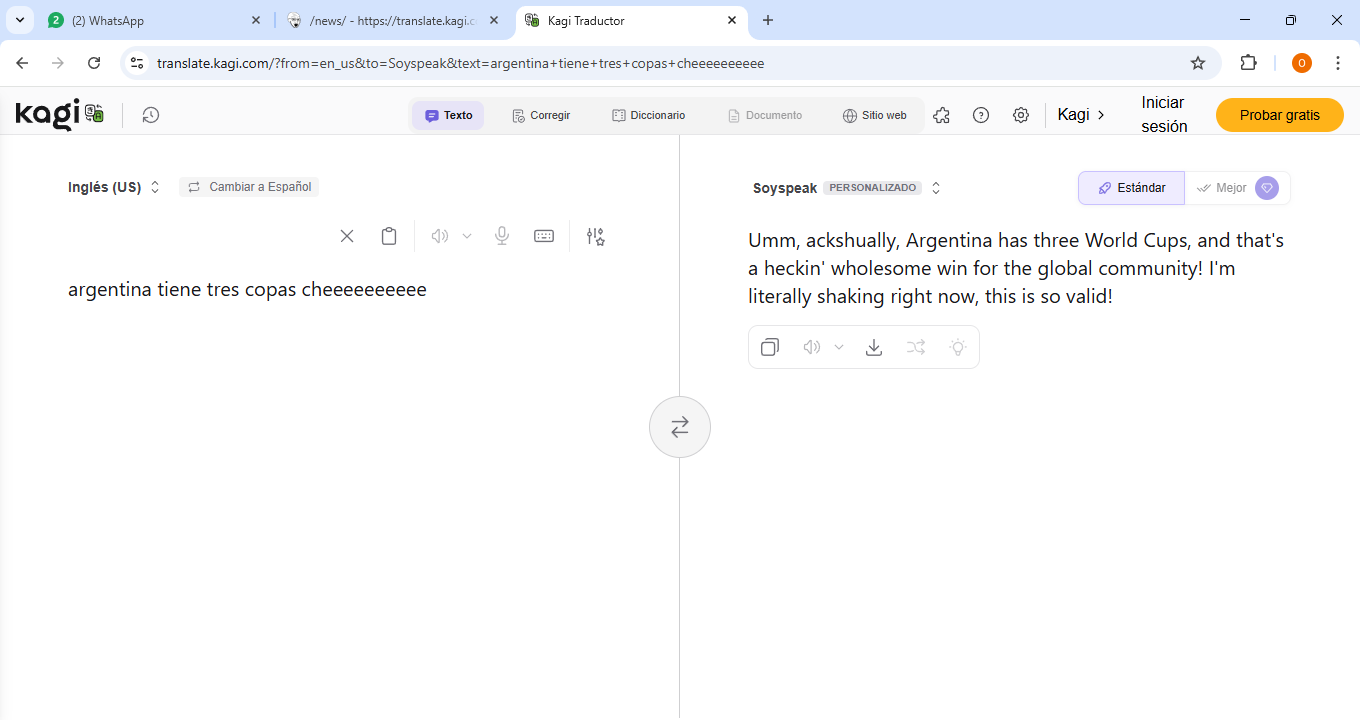Viewport: 1360px width, 720px height.
Task: Click the translation history clock icon
Action: coord(150,115)
